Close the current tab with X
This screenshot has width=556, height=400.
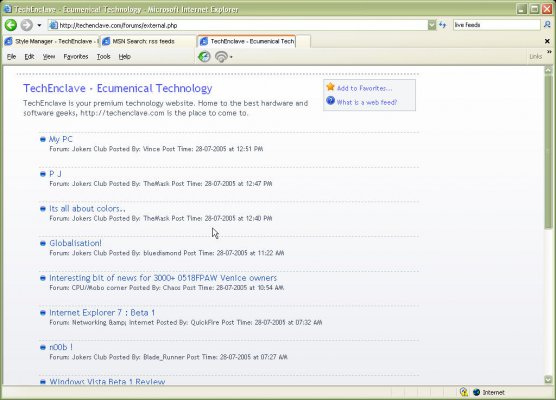tap(547, 41)
